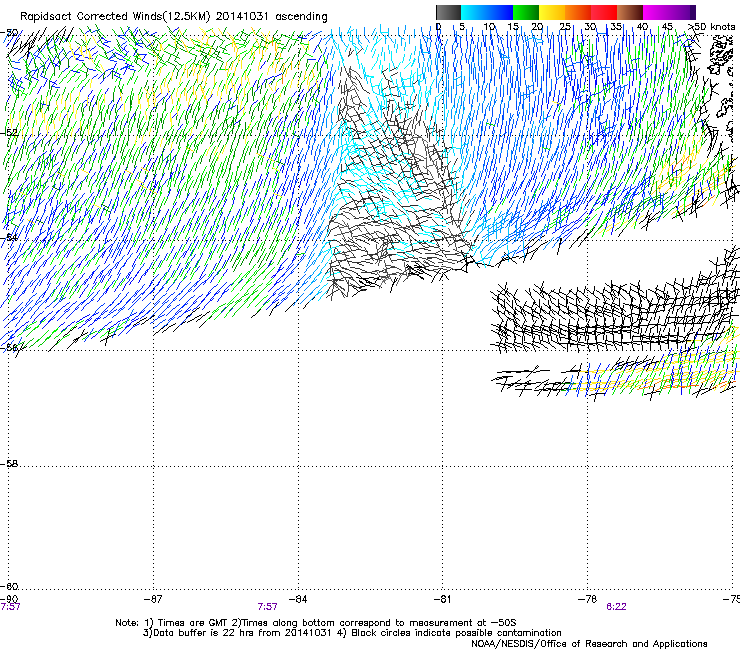The height and width of the screenshot is (650, 740).
Task: Click the purple 8:22 time label
Action: pyautogui.click(x=616, y=607)
